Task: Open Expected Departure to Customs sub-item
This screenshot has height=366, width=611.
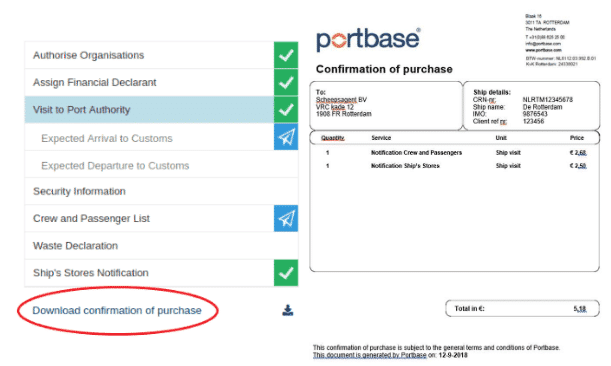Action: 161,166
